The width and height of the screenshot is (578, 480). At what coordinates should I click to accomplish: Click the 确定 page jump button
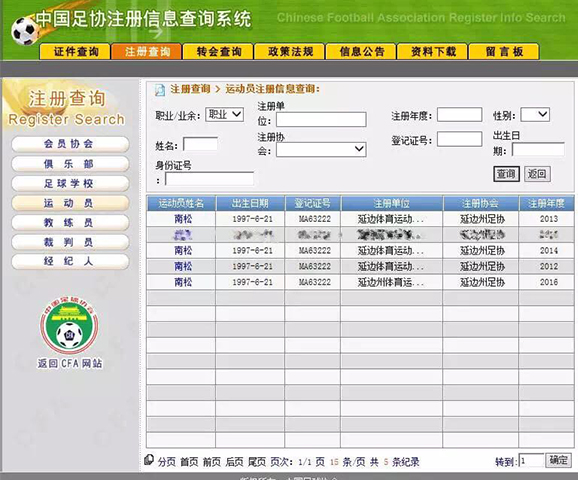pos(558,460)
